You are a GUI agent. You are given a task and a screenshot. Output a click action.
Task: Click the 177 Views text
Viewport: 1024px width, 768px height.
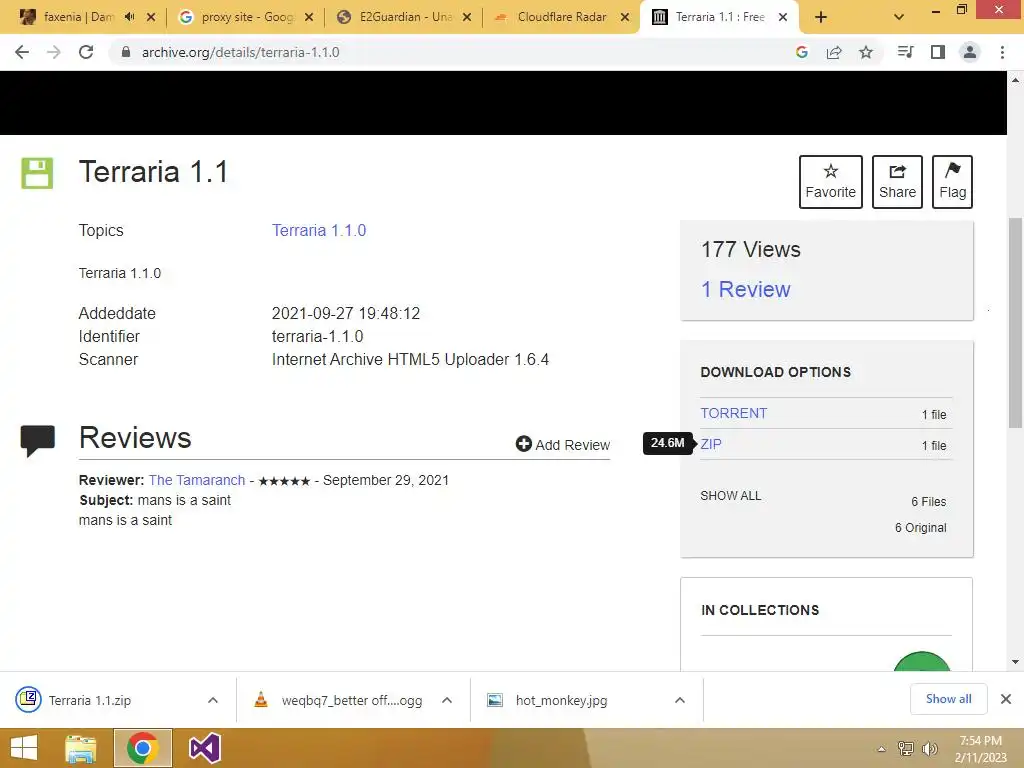[750, 249]
